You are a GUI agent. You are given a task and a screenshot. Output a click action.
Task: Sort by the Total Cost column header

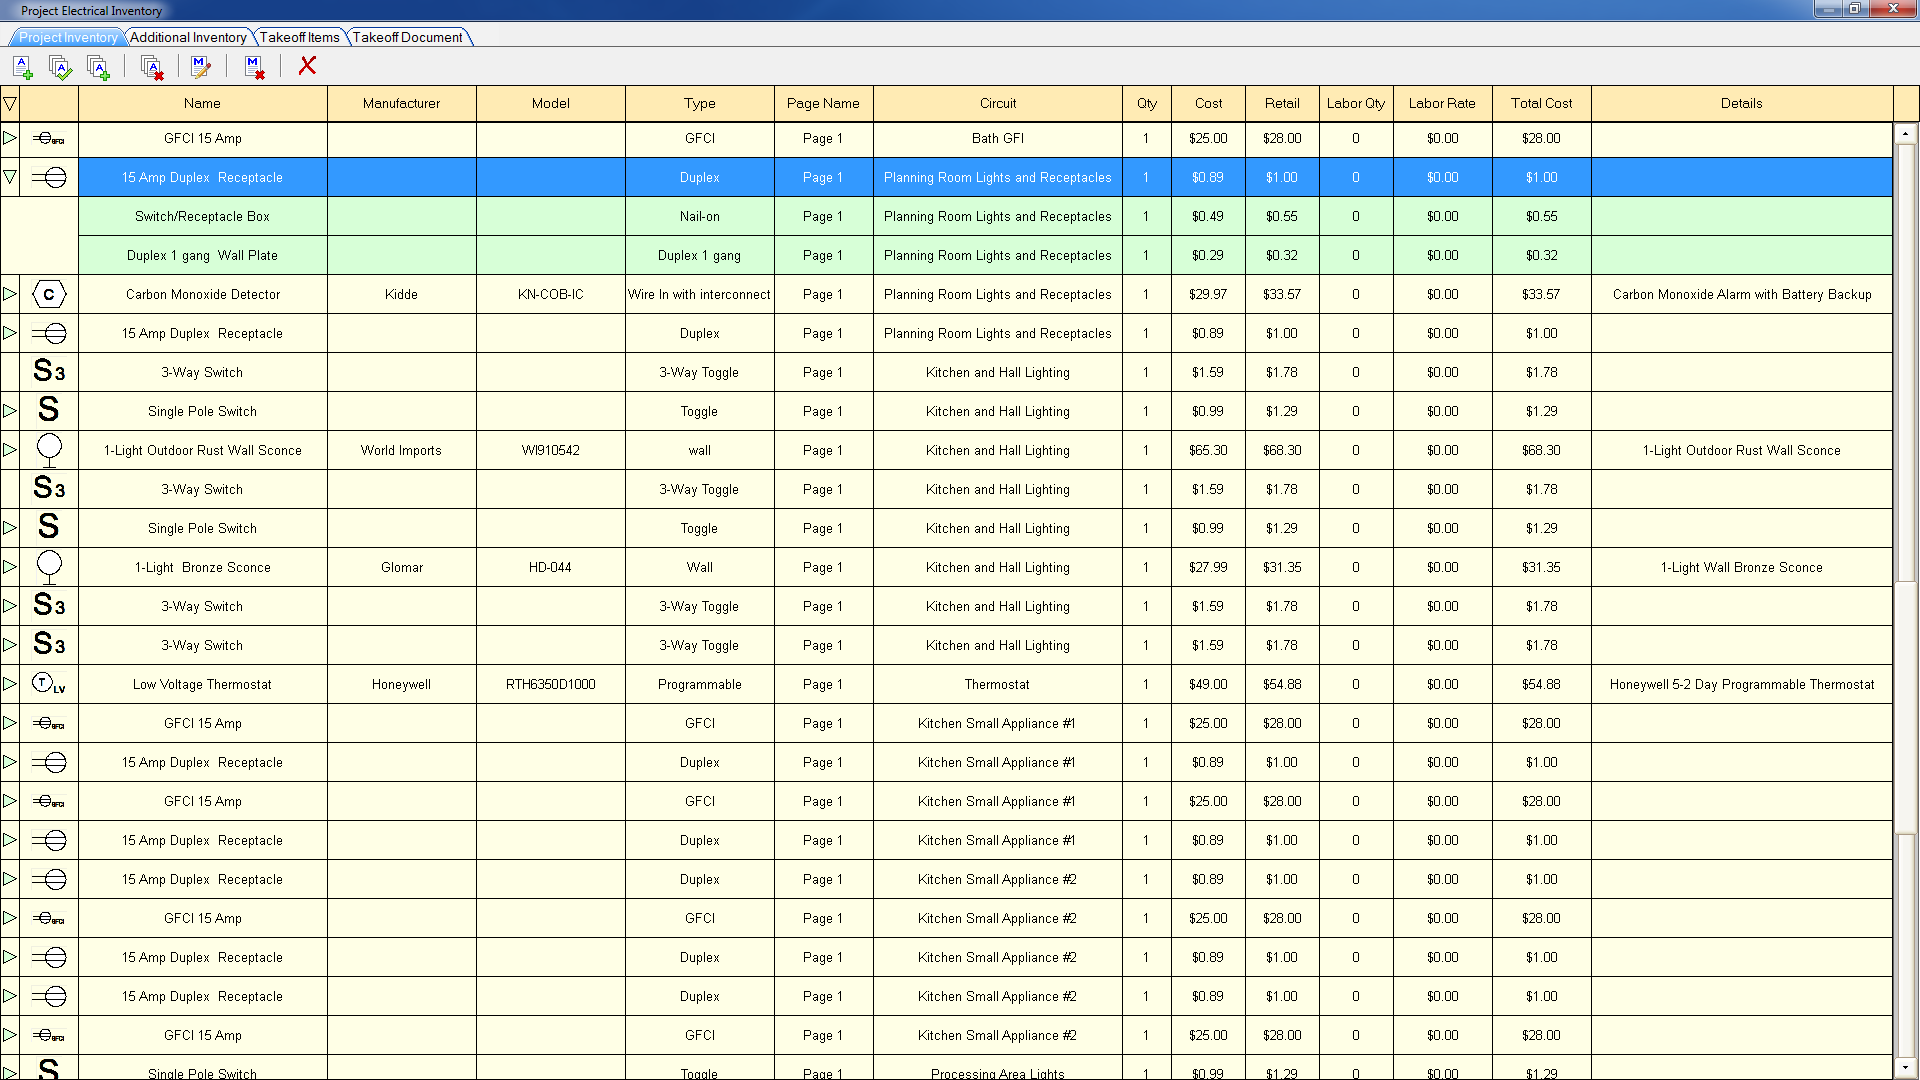pos(1540,103)
